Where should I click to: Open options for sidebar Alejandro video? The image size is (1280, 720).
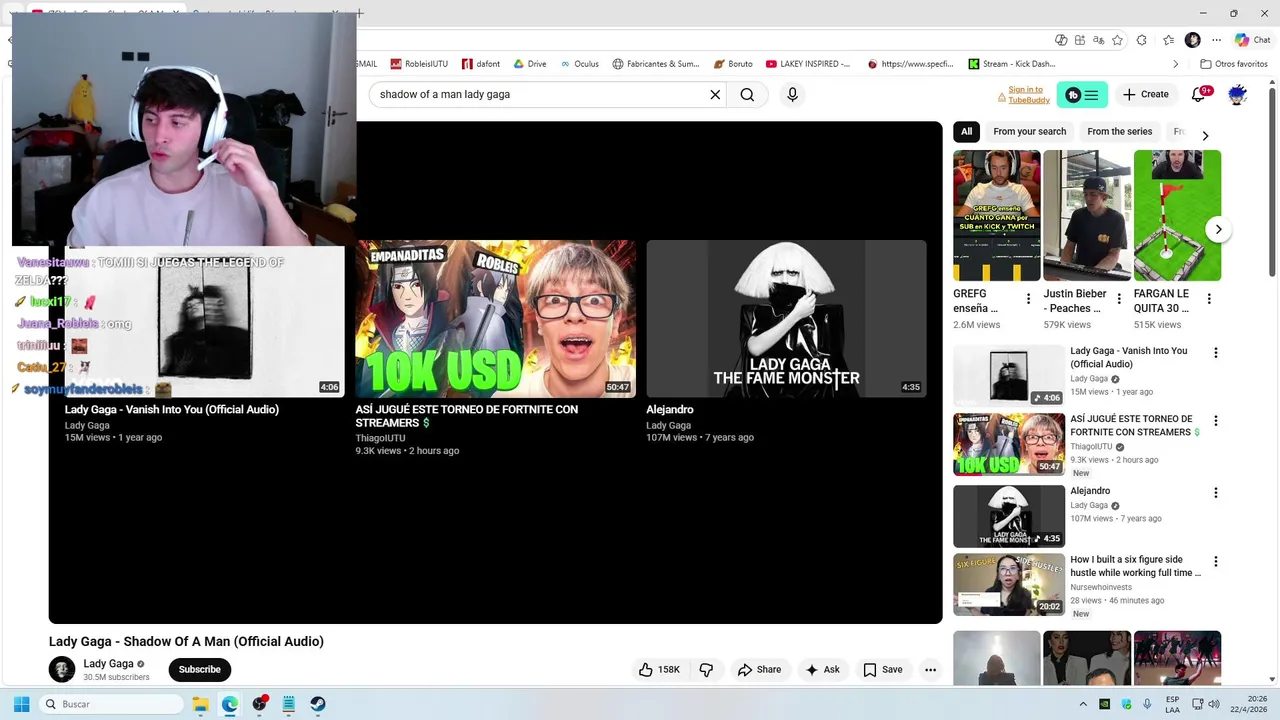click(1215, 493)
